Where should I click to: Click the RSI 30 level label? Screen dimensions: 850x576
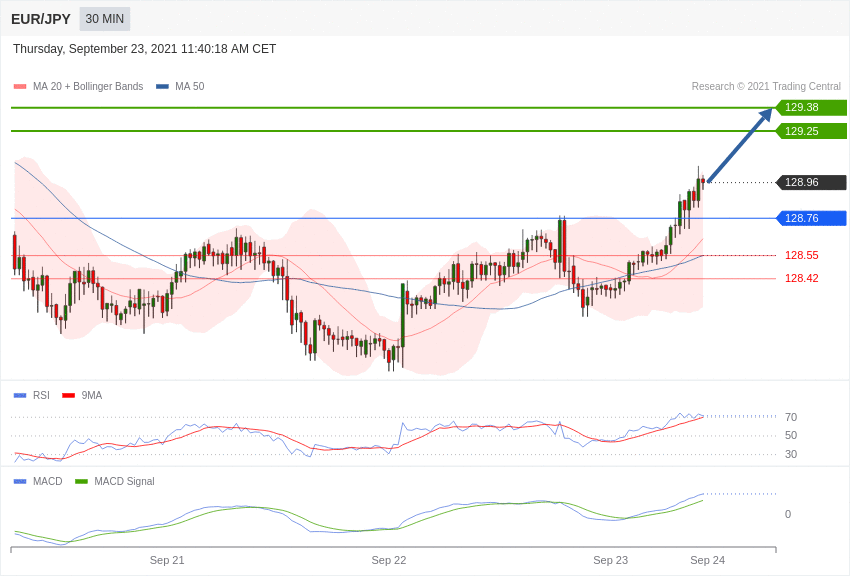point(791,454)
